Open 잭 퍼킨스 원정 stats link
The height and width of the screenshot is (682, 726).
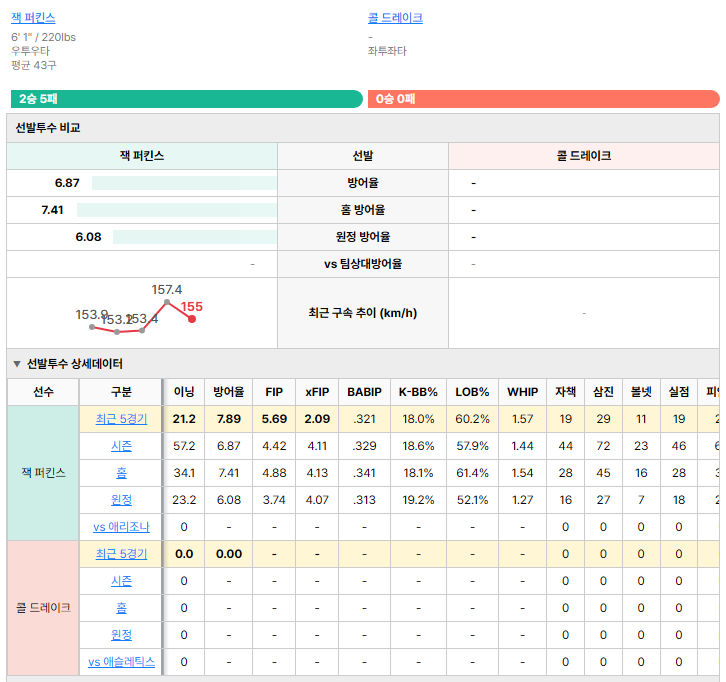click(x=121, y=500)
